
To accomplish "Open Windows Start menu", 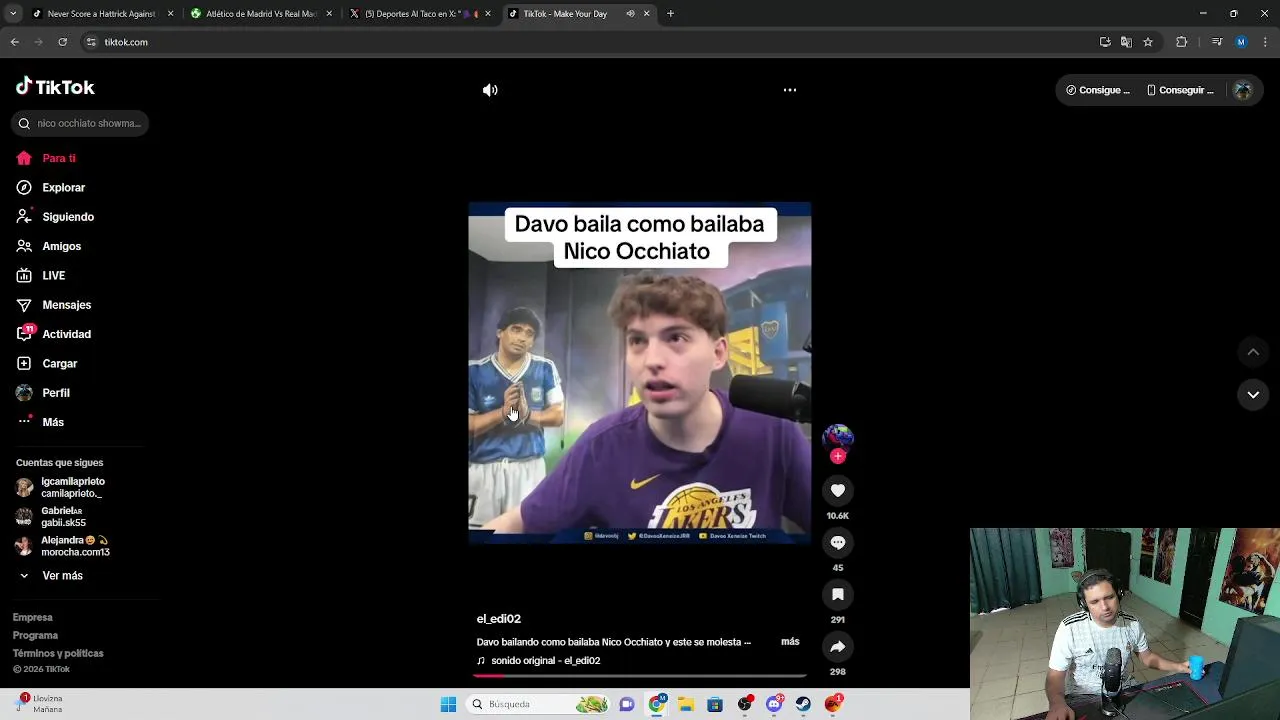I will [448, 704].
